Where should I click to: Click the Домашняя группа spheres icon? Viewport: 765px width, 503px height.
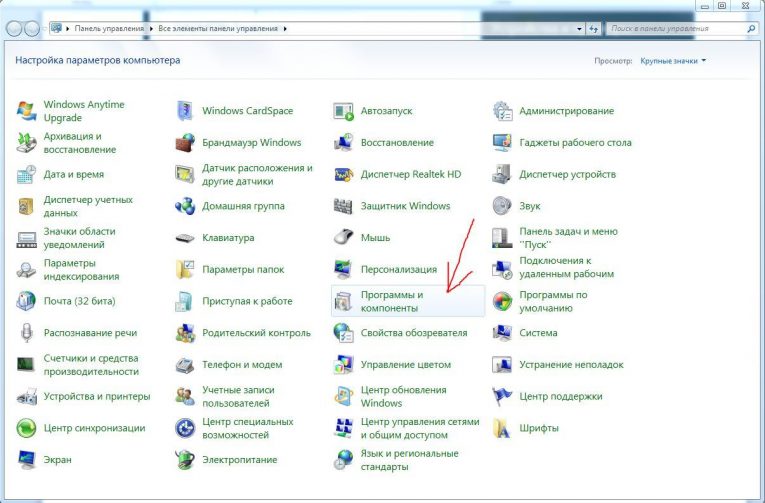[x=185, y=206]
